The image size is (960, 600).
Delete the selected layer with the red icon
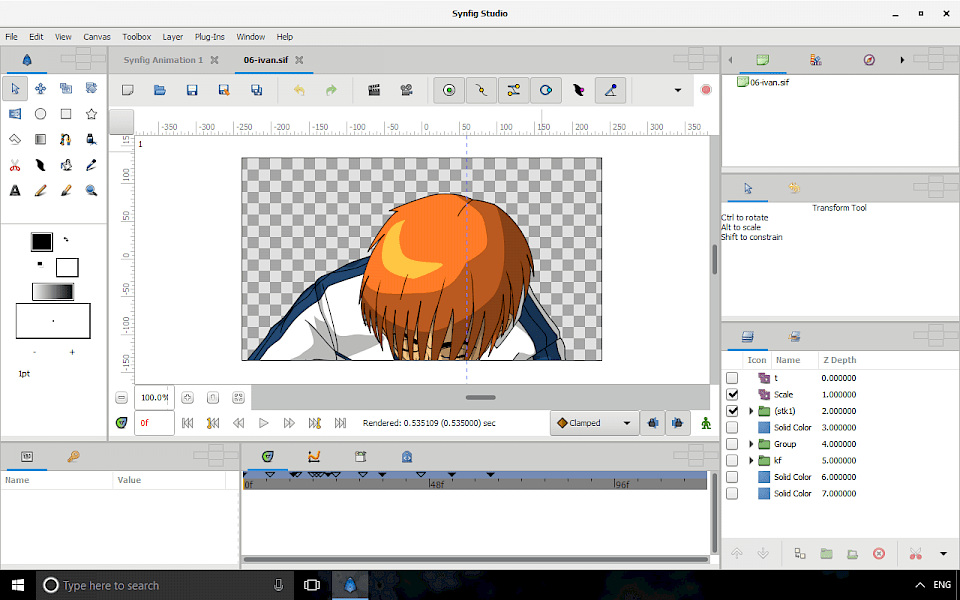click(x=879, y=553)
